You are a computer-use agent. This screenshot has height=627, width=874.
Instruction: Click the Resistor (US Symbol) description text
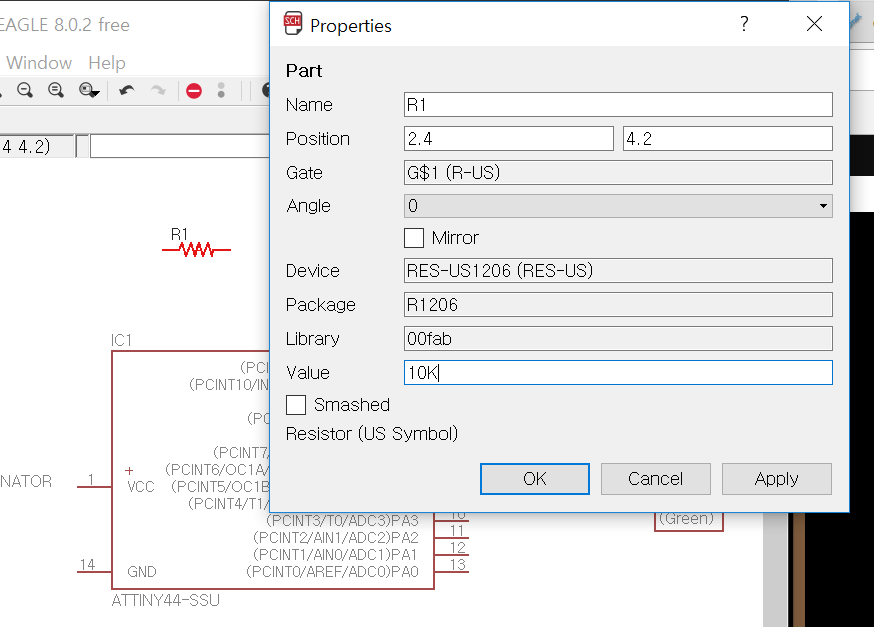(372, 434)
